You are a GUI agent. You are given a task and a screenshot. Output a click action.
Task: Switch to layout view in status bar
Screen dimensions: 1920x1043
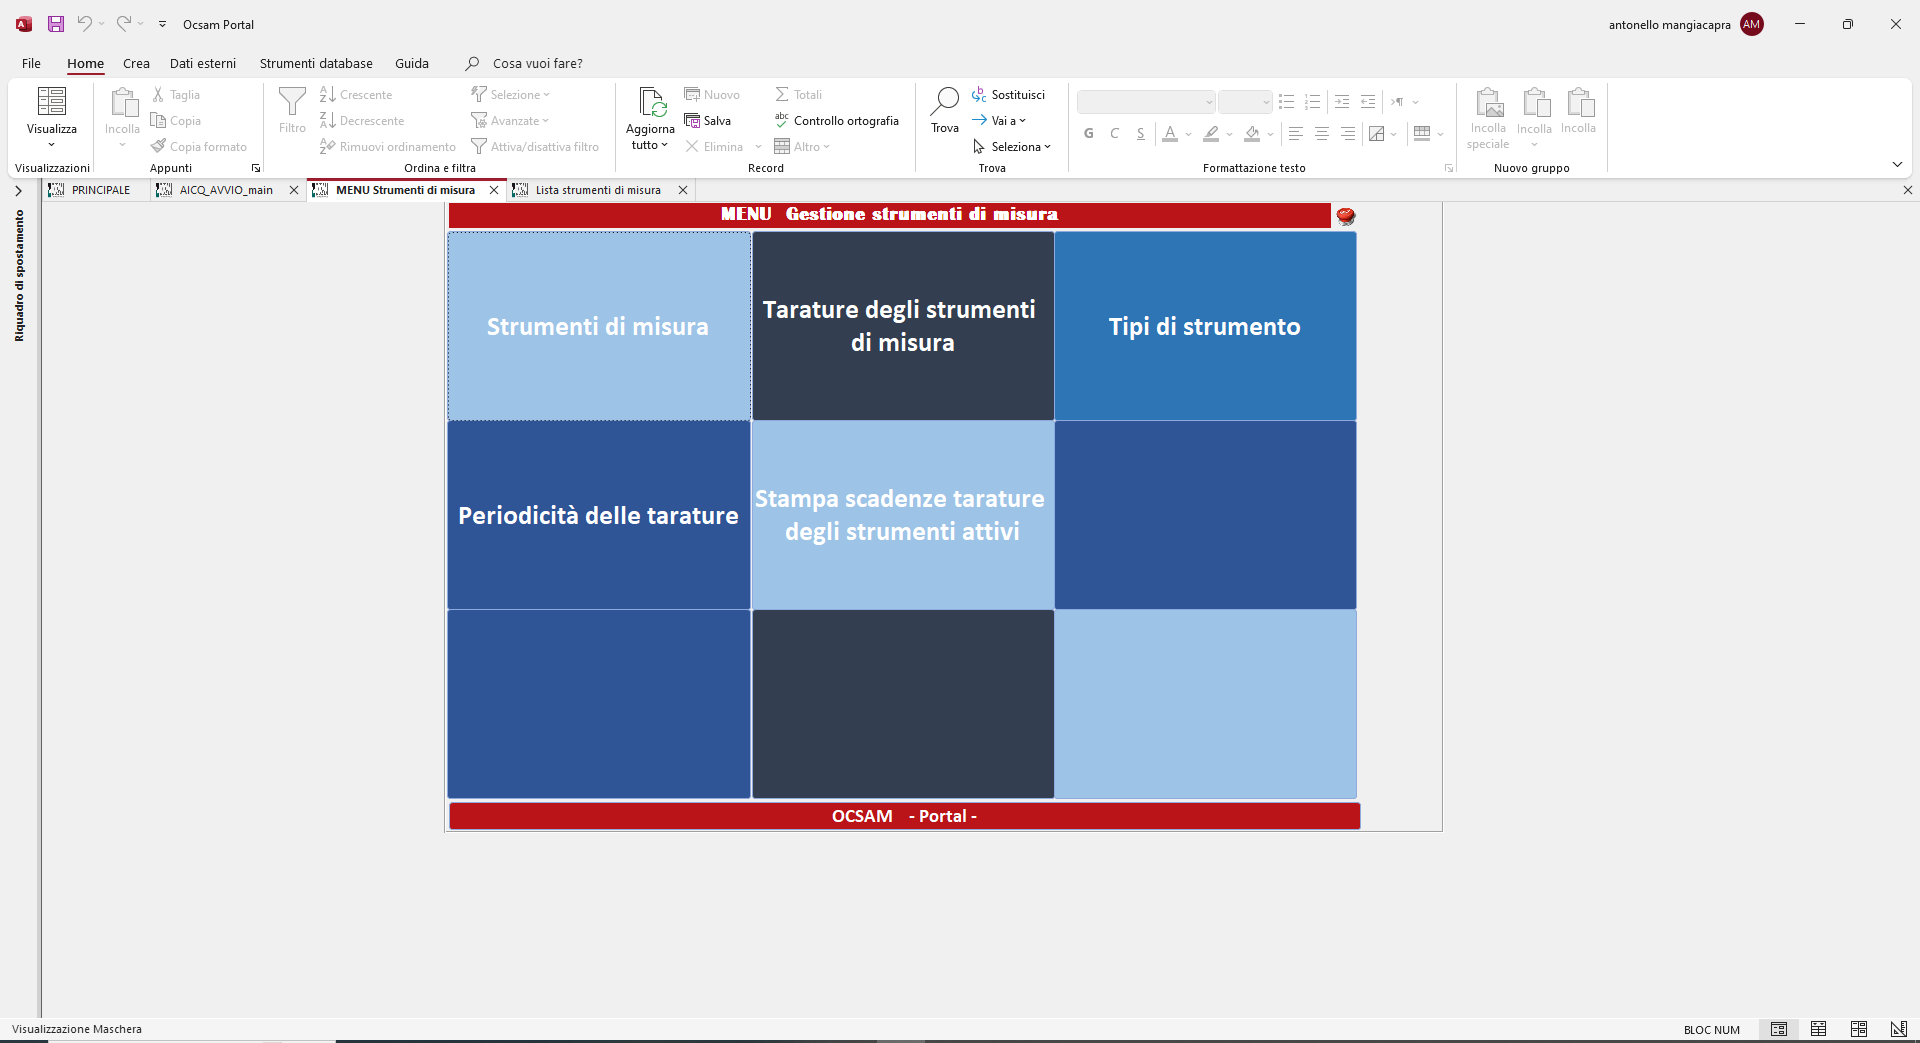[x=1859, y=1029]
